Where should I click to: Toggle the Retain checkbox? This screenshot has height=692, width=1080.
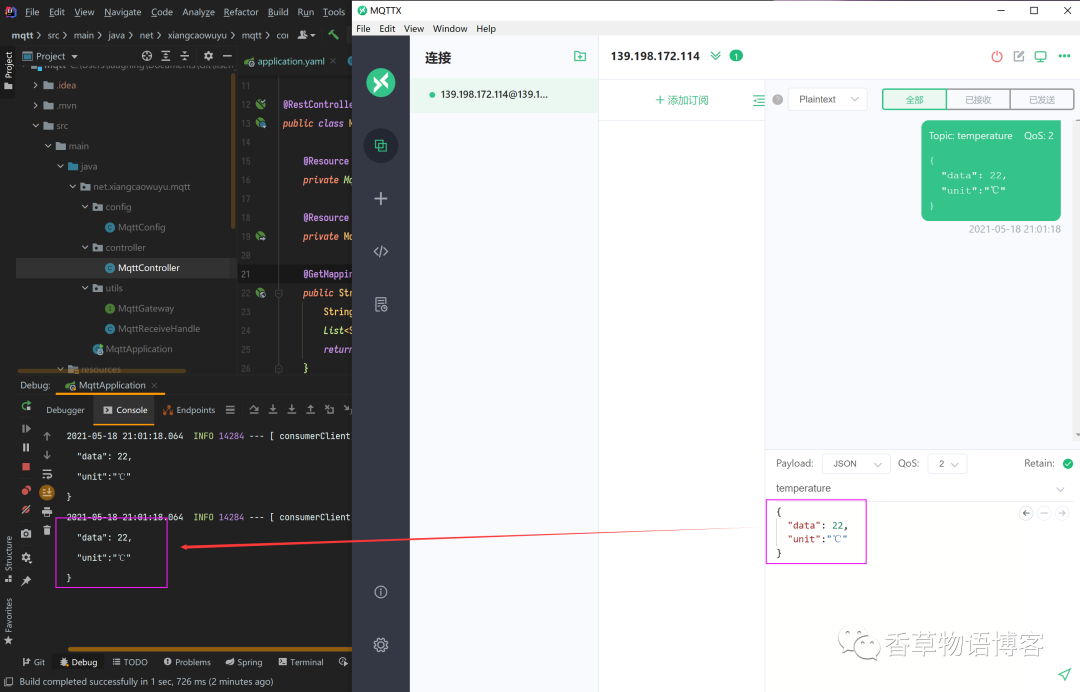coord(1068,464)
